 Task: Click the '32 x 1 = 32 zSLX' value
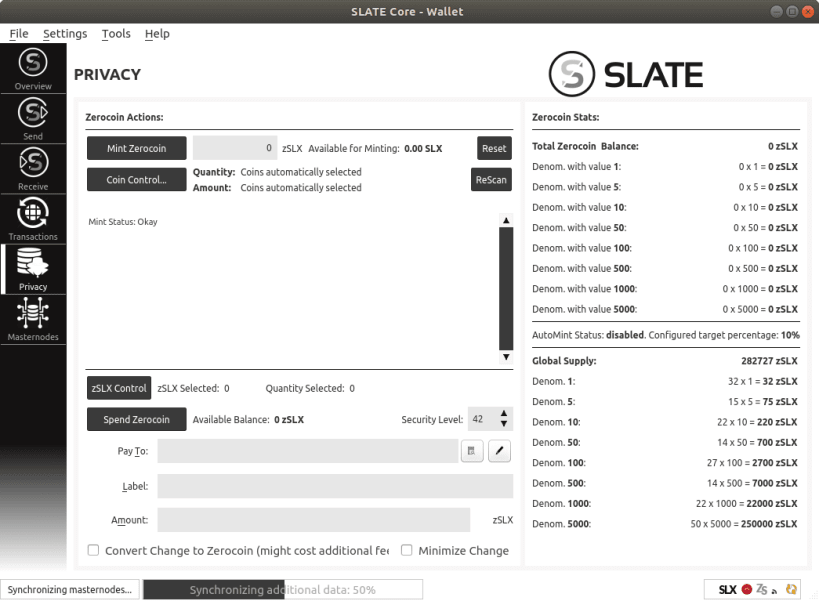[x=763, y=381]
